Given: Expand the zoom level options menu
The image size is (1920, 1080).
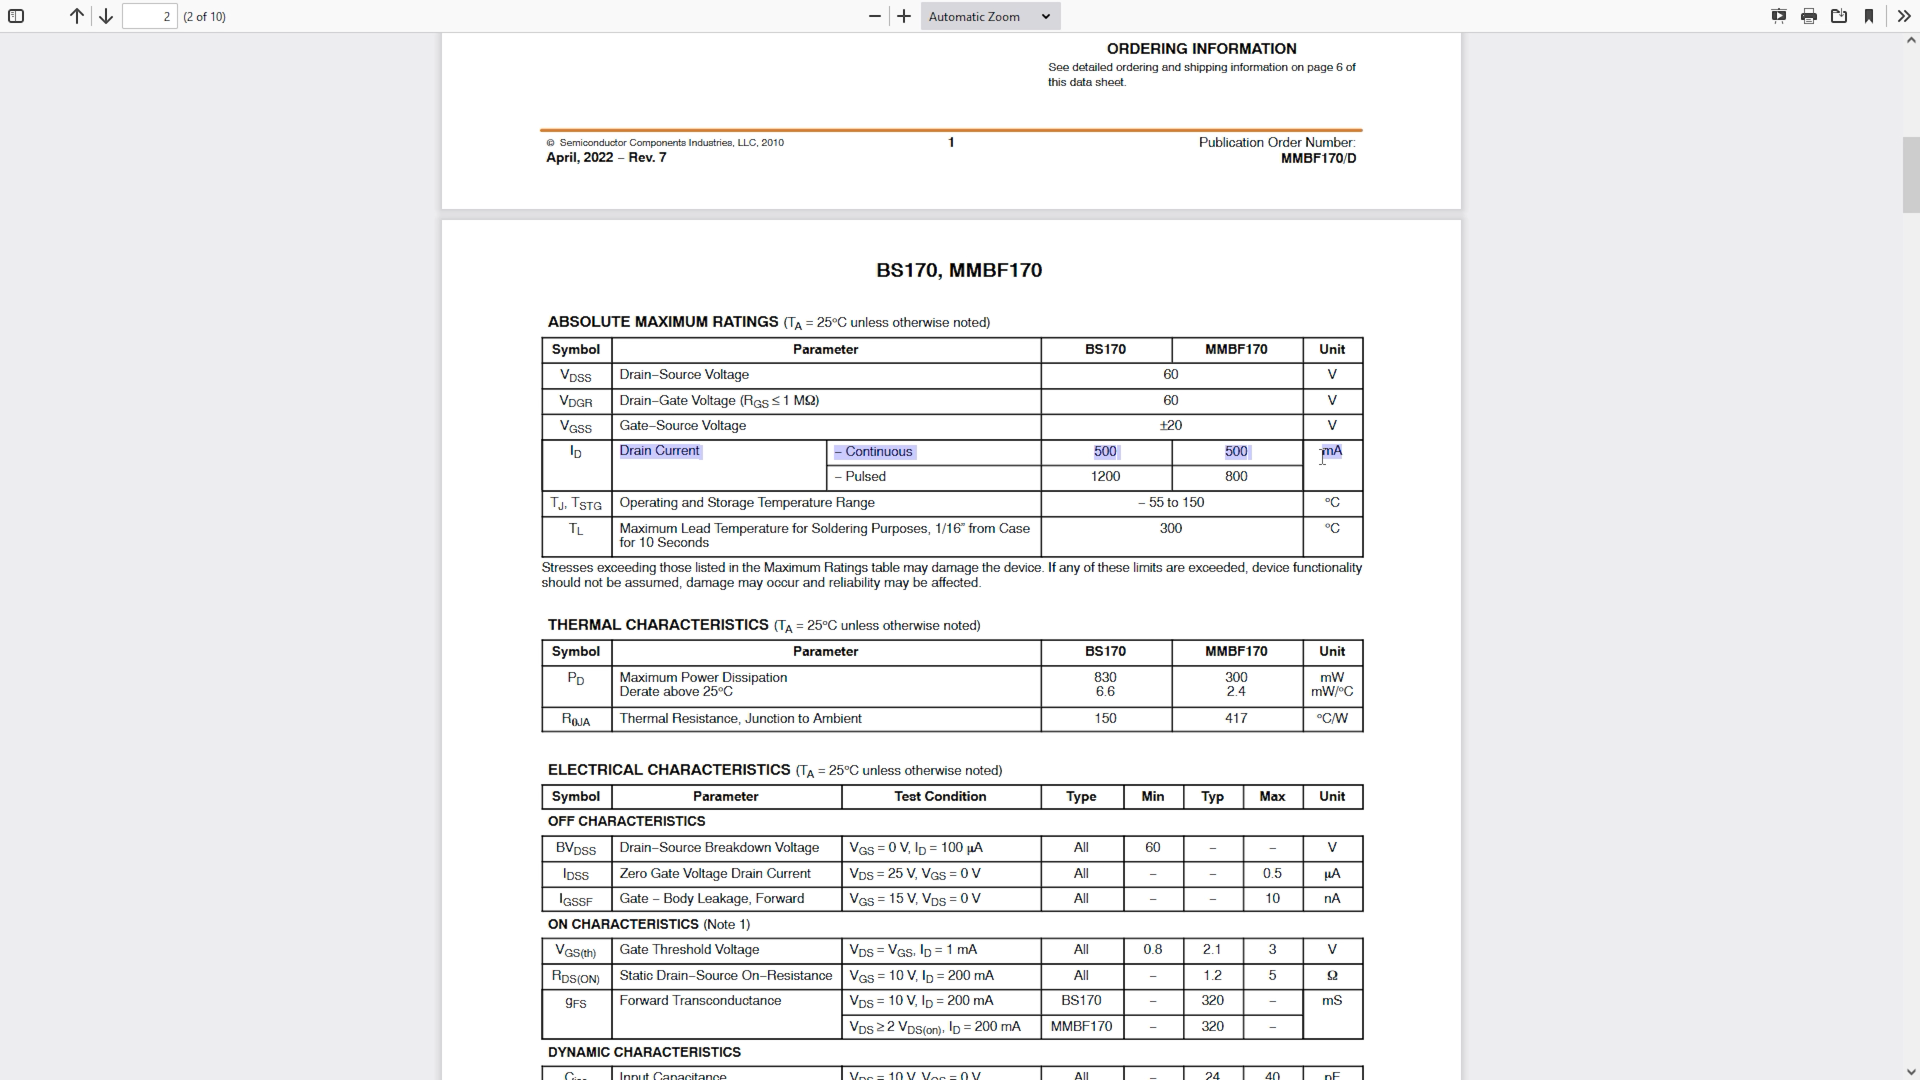Looking at the screenshot, I should [1048, 16].
